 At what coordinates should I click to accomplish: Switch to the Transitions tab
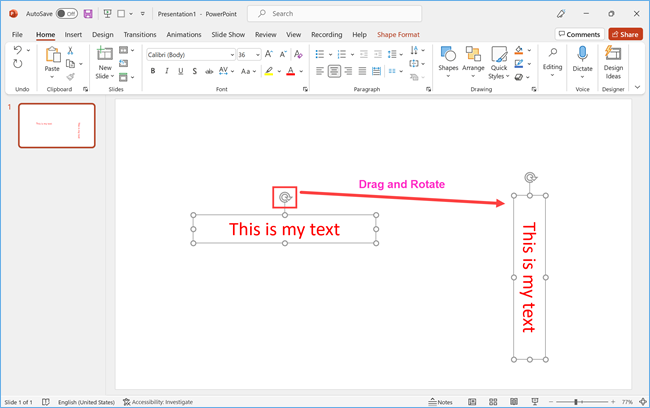point(140,34)
